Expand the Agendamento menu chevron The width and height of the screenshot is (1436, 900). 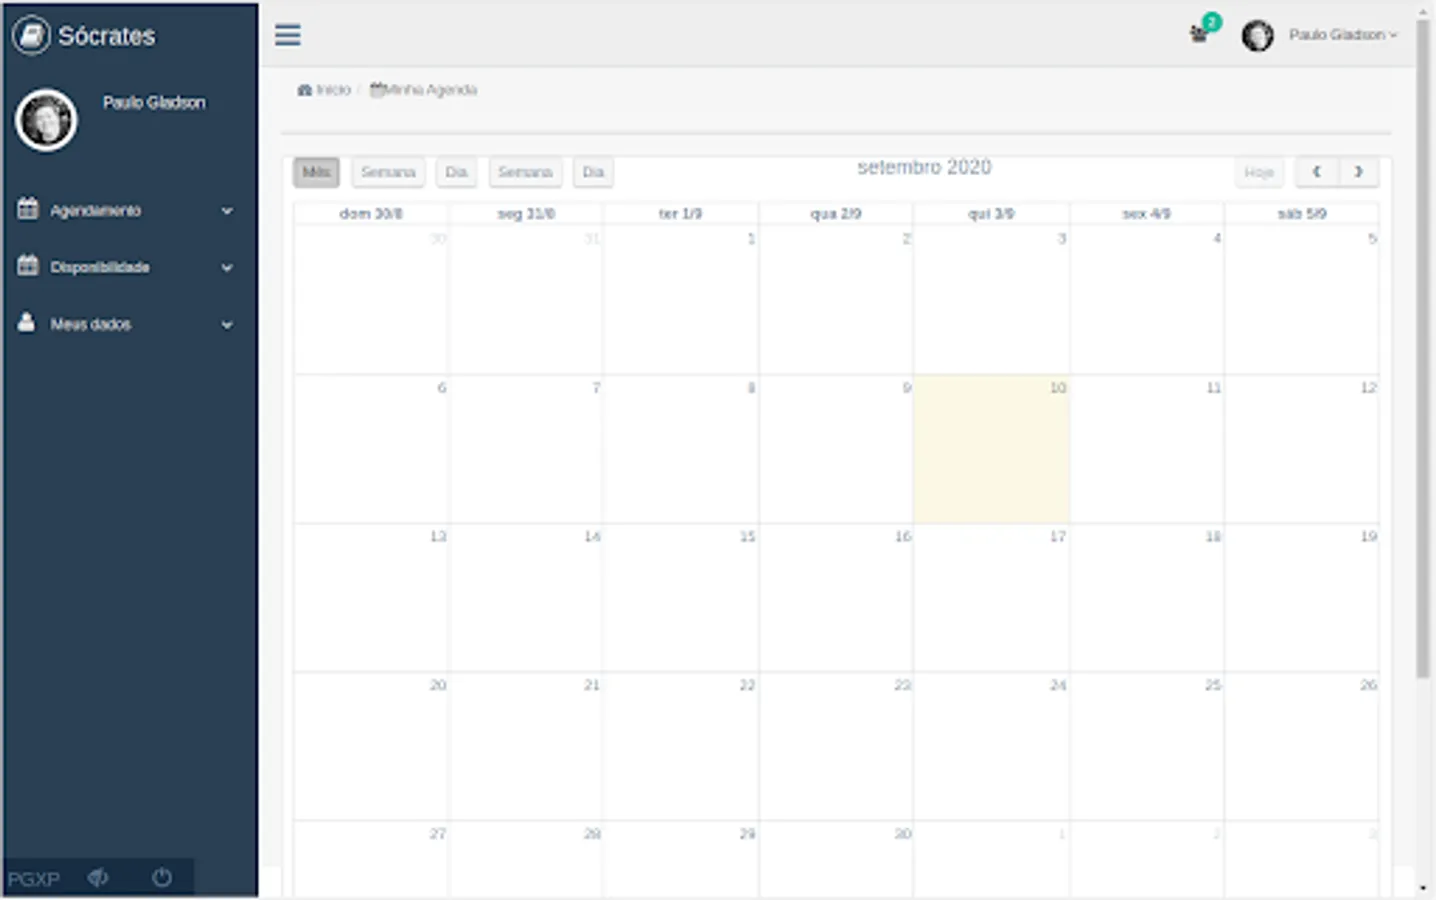pos(227,211)
